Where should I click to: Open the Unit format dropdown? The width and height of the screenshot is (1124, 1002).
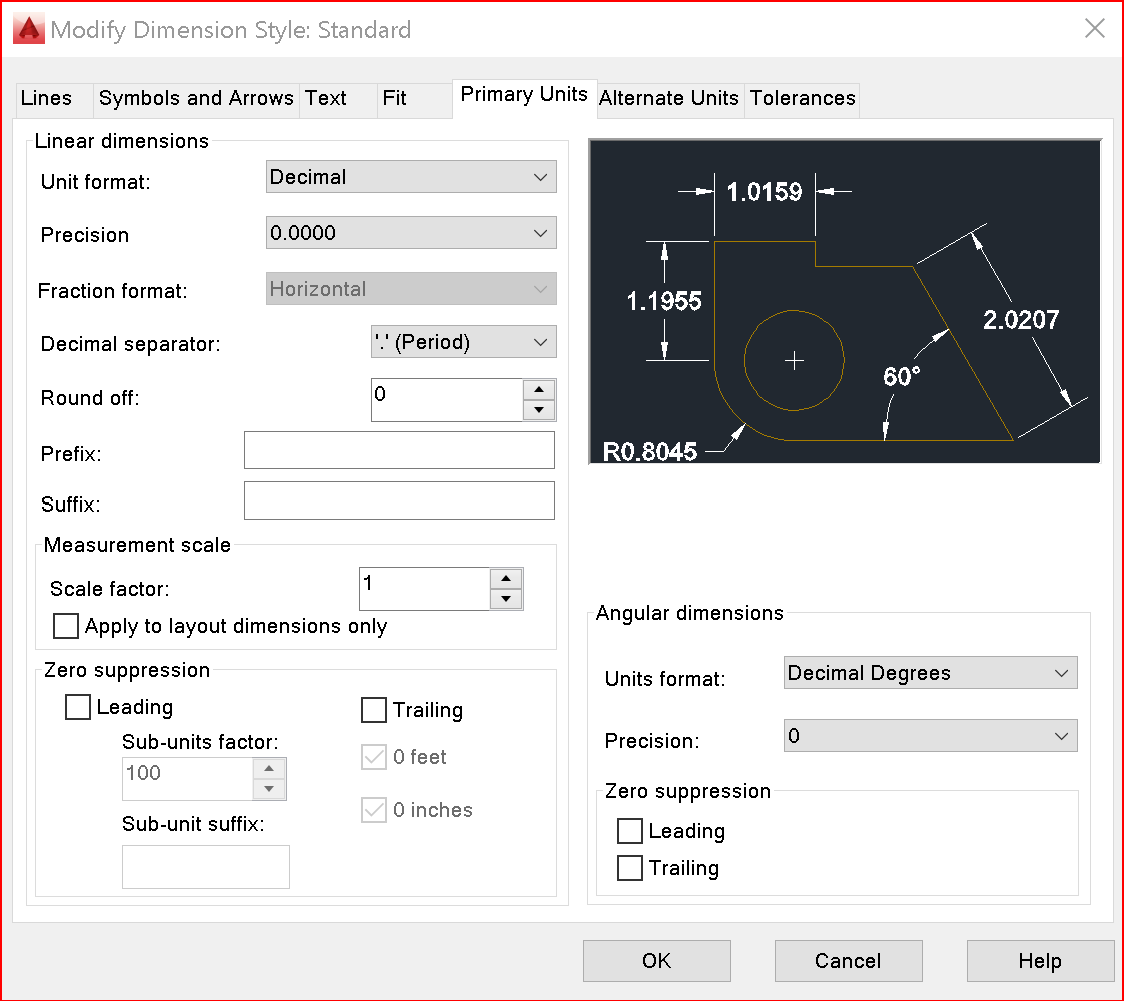pyautogui.click(x=411, y=177)
